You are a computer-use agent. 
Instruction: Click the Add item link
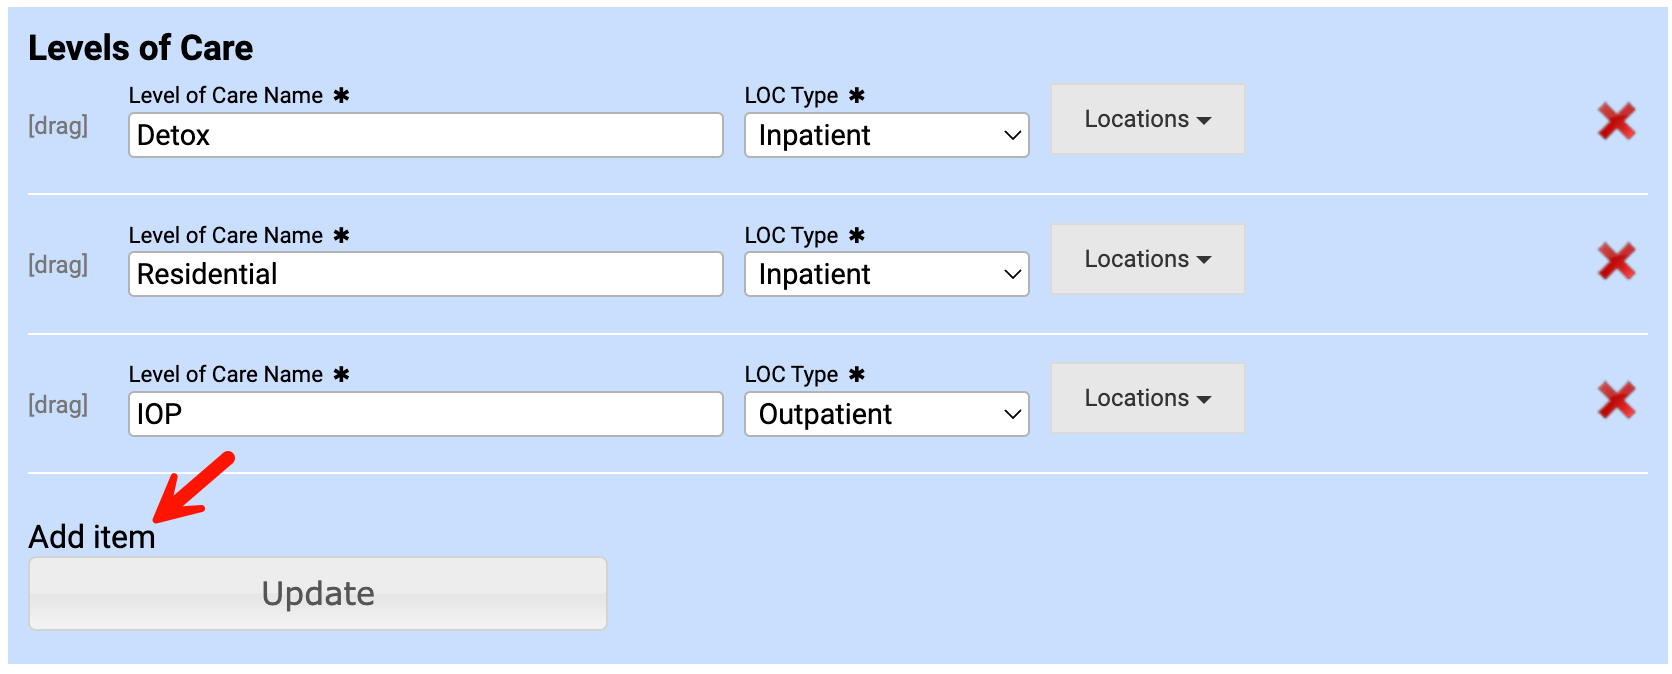90,537
